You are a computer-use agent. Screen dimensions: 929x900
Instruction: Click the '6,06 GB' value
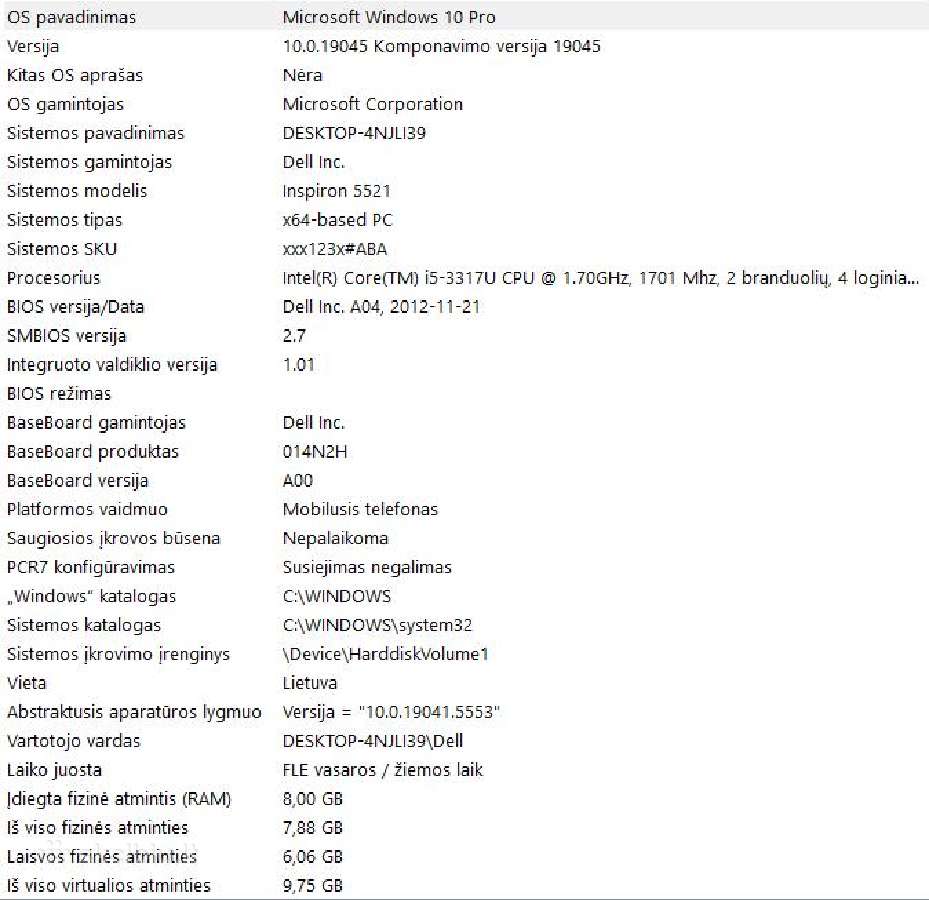coord(313,857)
